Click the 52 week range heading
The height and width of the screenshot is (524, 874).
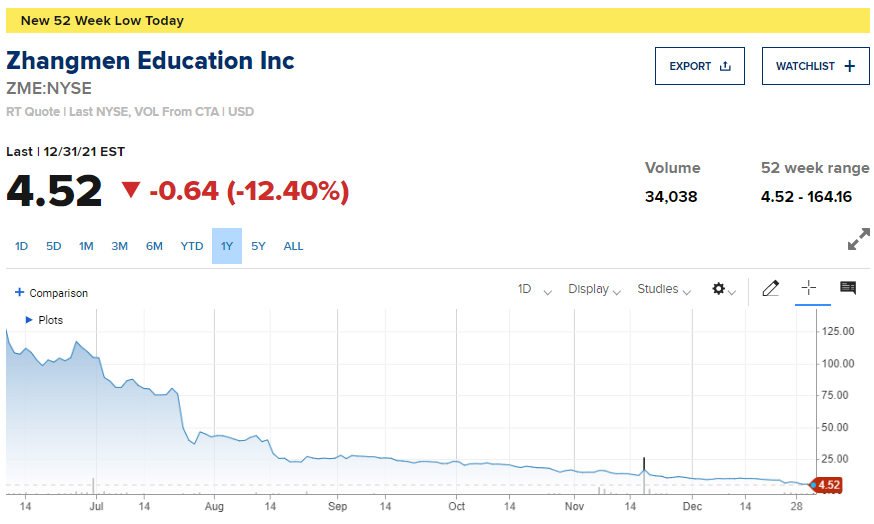pos(815,168)
